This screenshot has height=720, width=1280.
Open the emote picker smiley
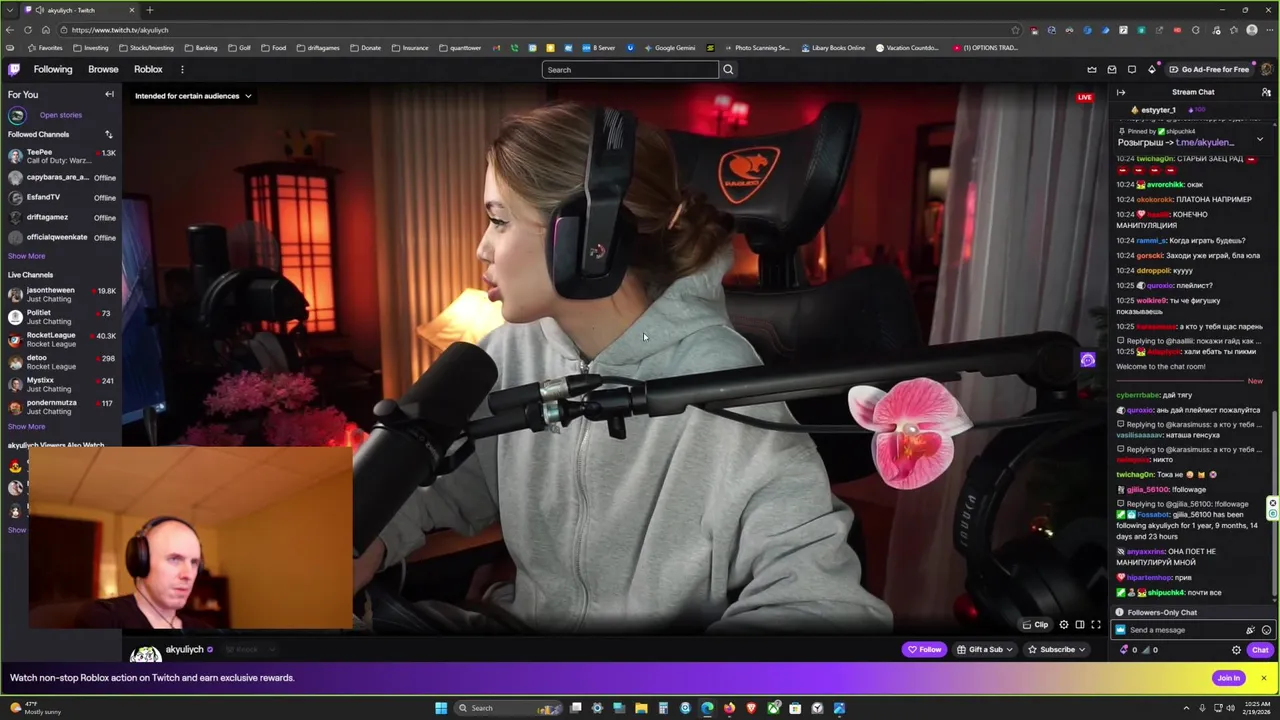pyautogui.click(x=1266, y=630)
